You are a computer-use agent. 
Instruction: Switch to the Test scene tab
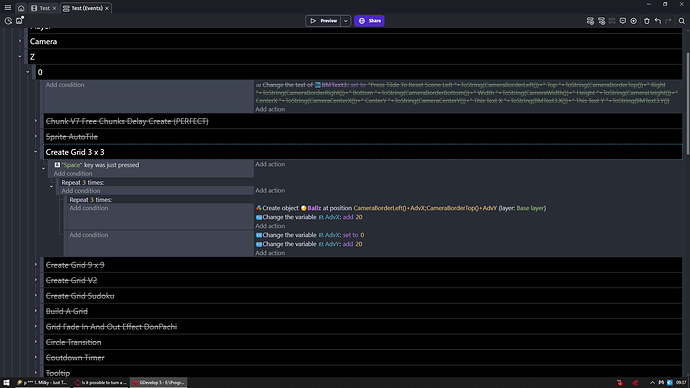pyautogui.click(x=41, y=8)
